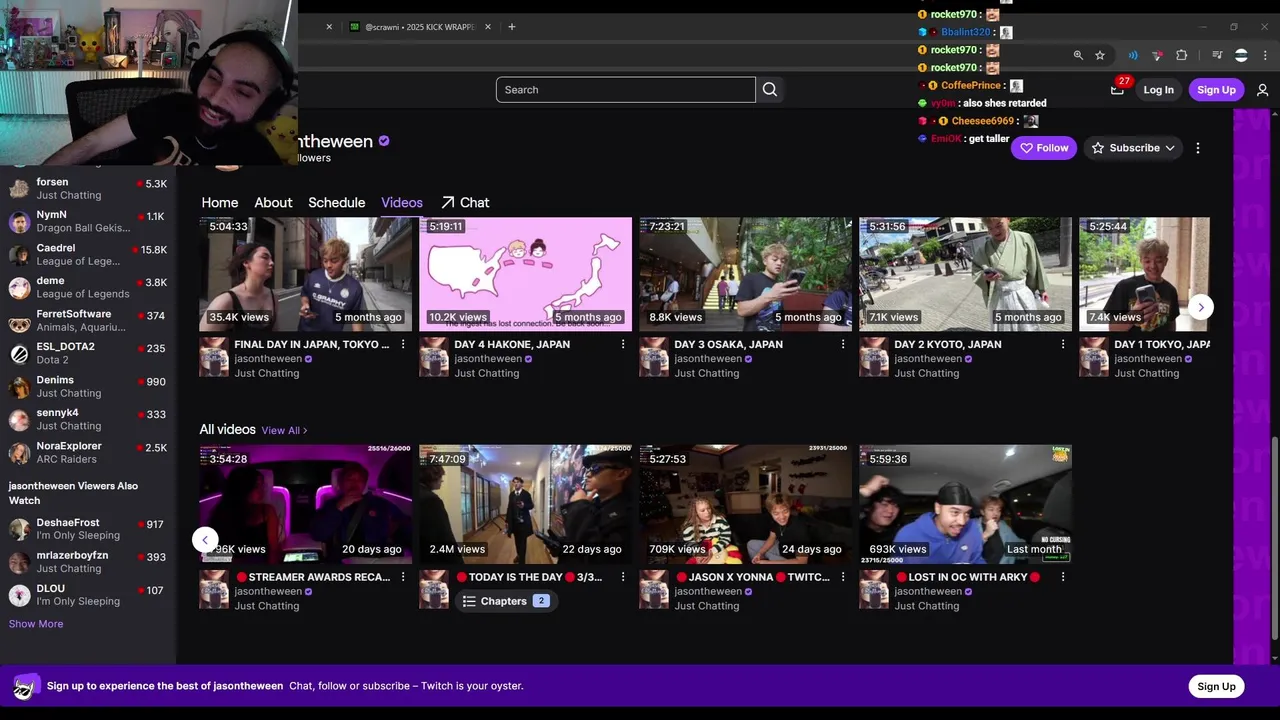The width and height of the screenshot is (1280, 720).
Task: Open options for STREAMER AWARDS RECAP video
Action: [x=403, y=577]
